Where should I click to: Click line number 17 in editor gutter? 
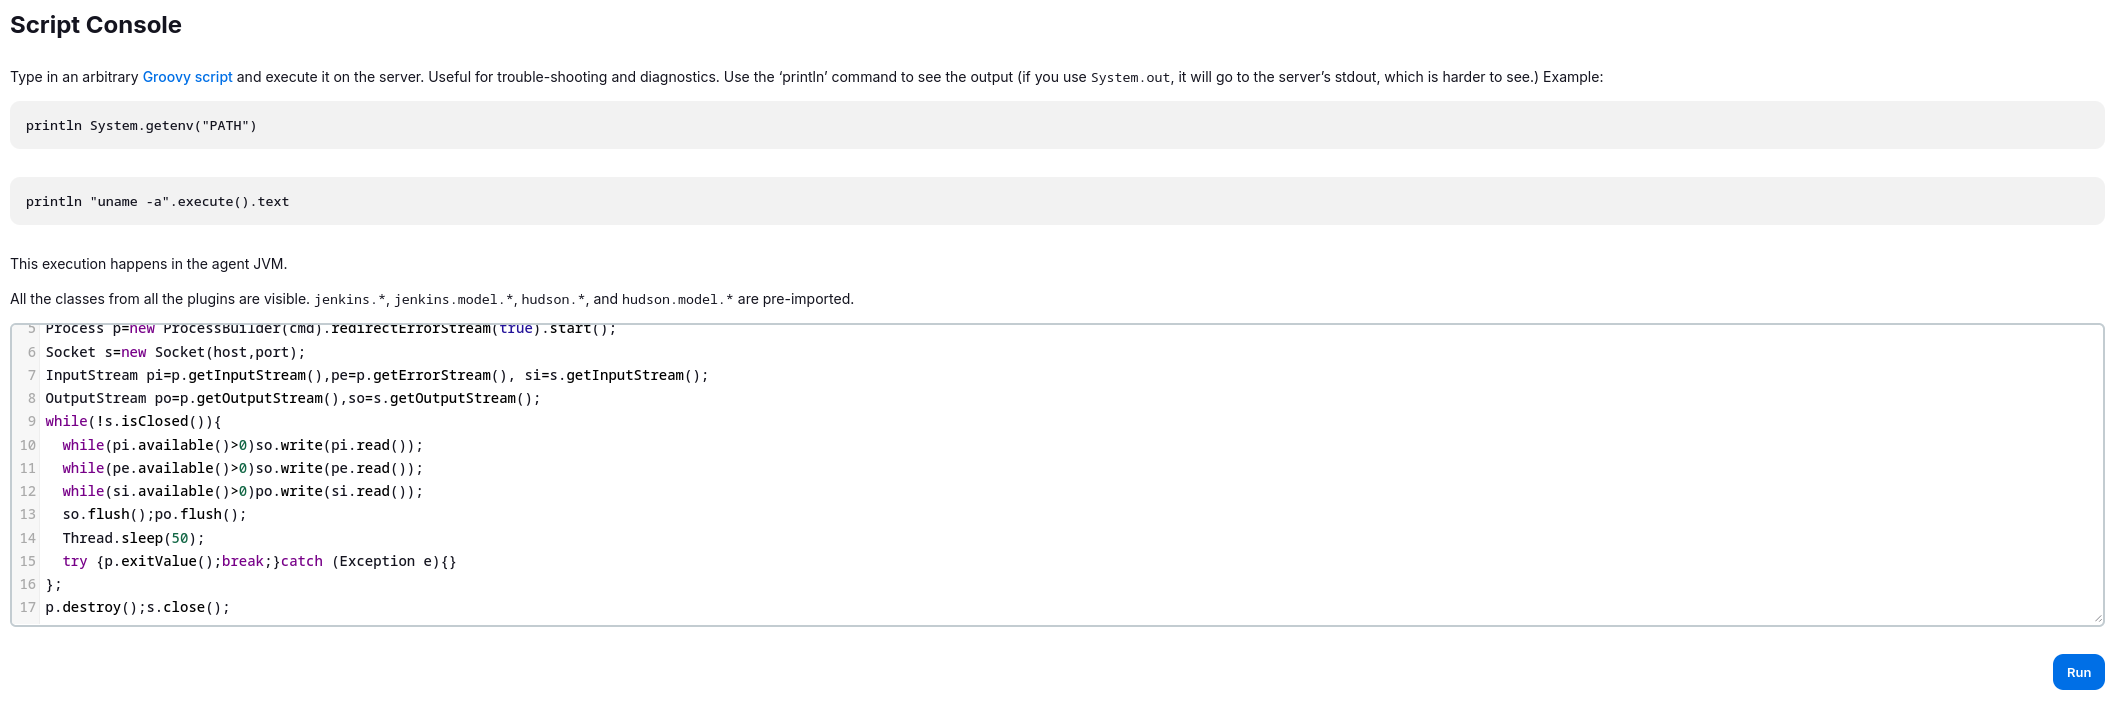(x=28, y=607)
